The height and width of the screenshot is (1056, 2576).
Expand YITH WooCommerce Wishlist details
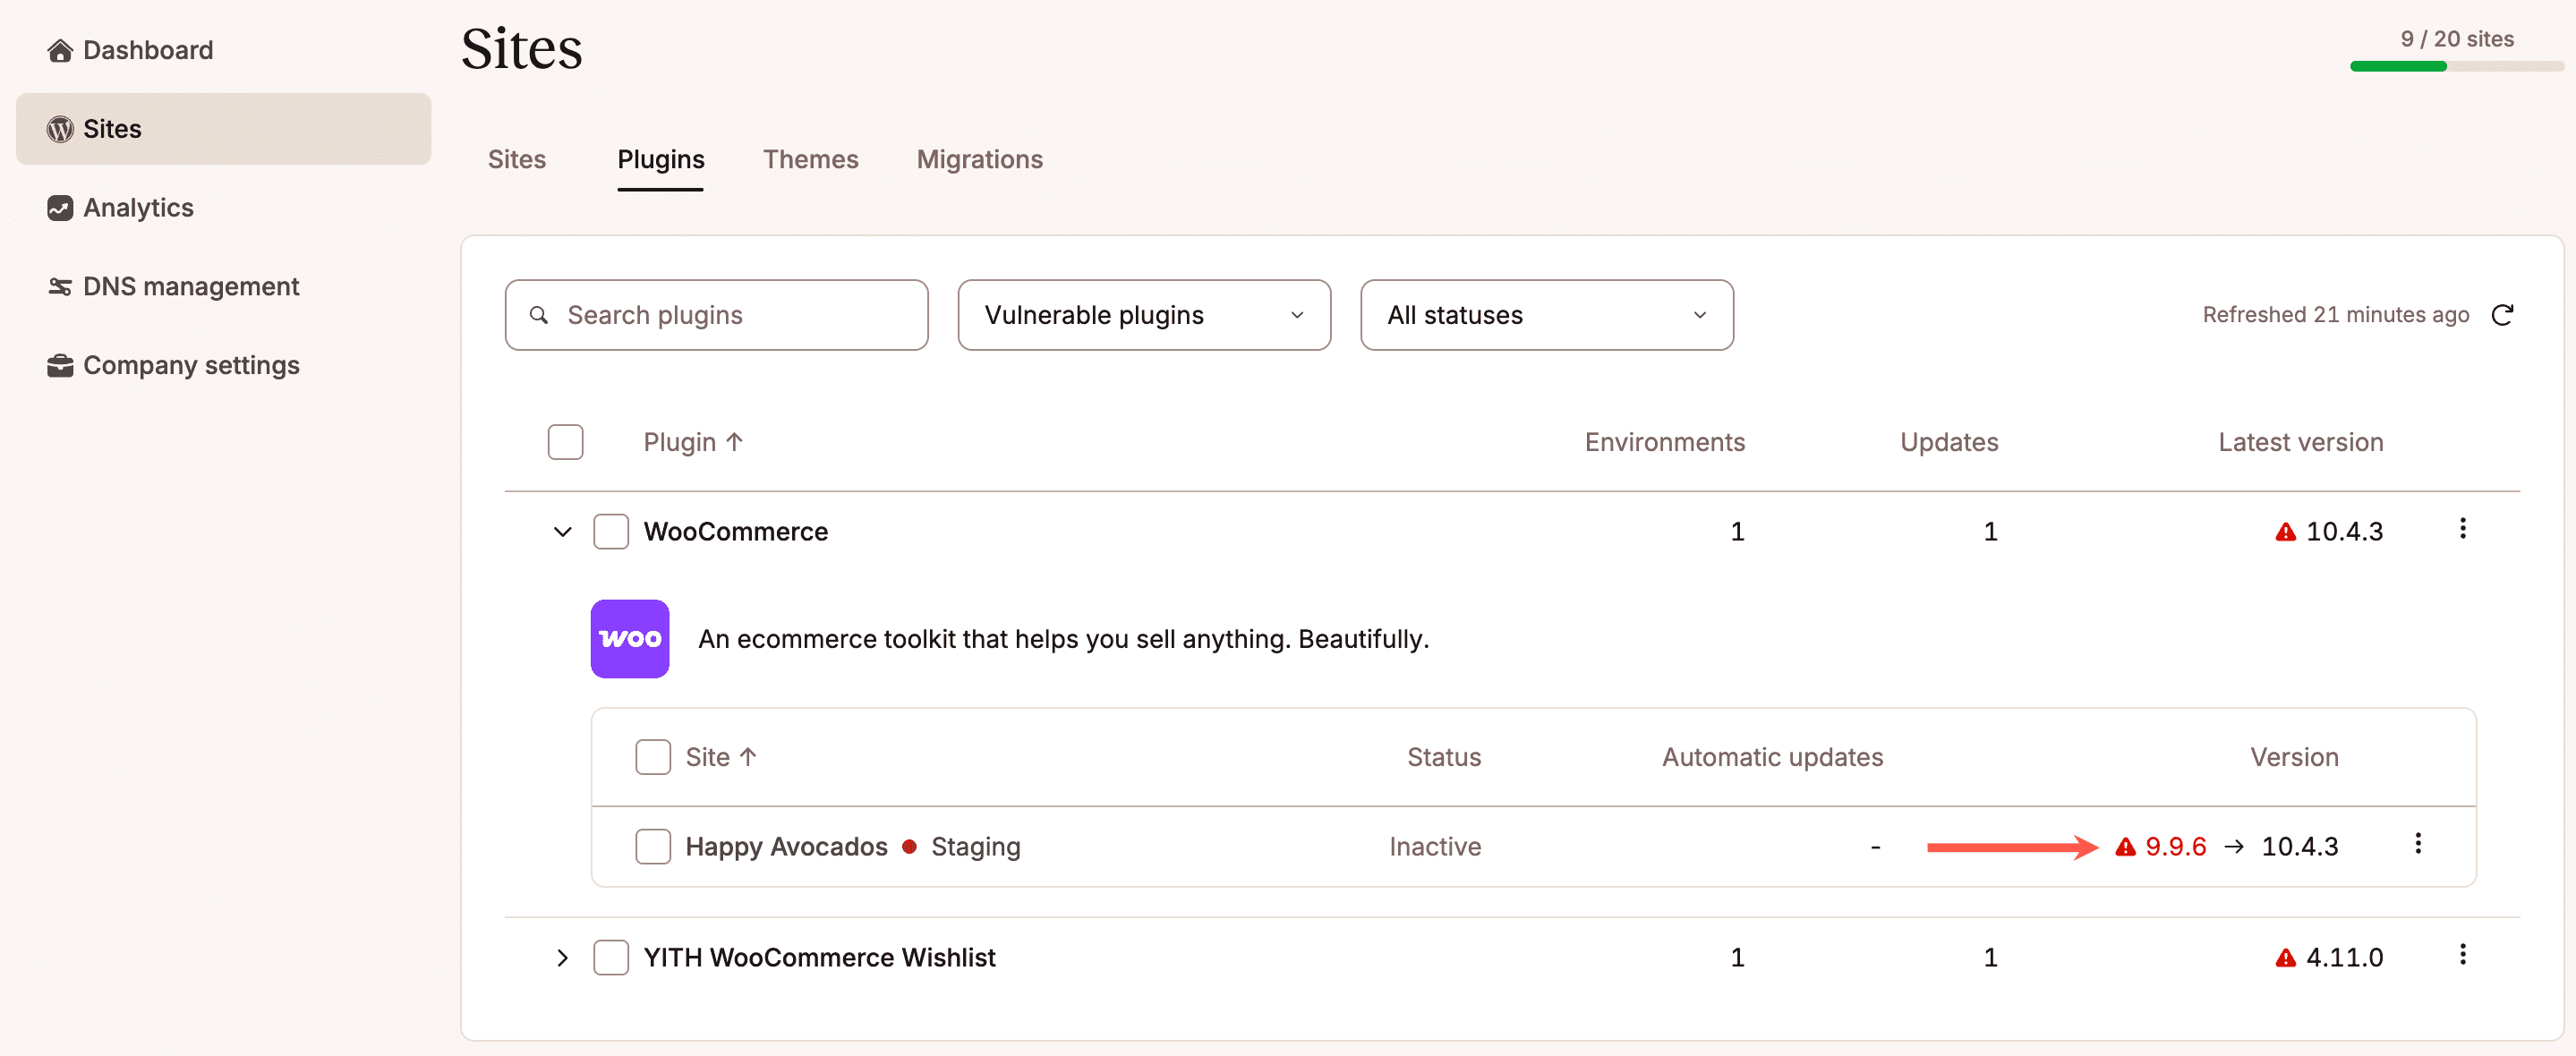562,957
